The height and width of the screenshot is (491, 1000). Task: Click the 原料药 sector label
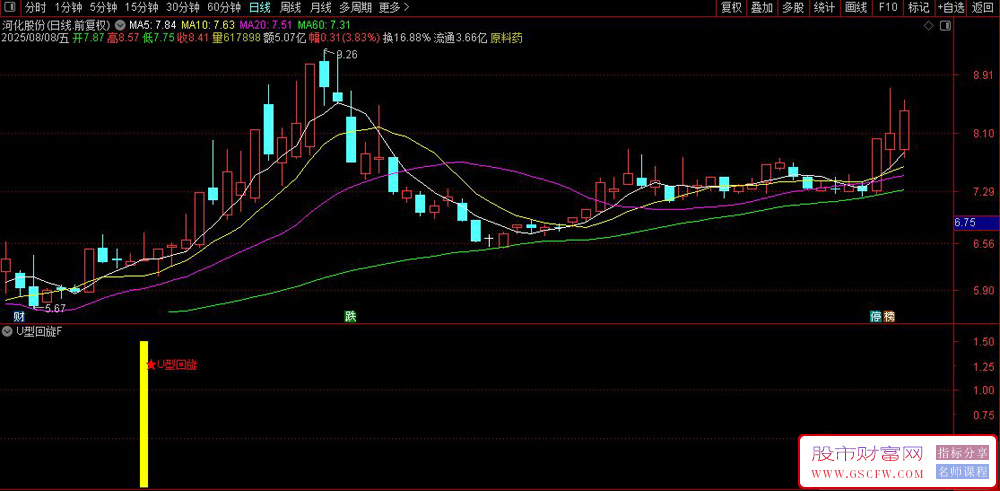(x=506, y=38)
